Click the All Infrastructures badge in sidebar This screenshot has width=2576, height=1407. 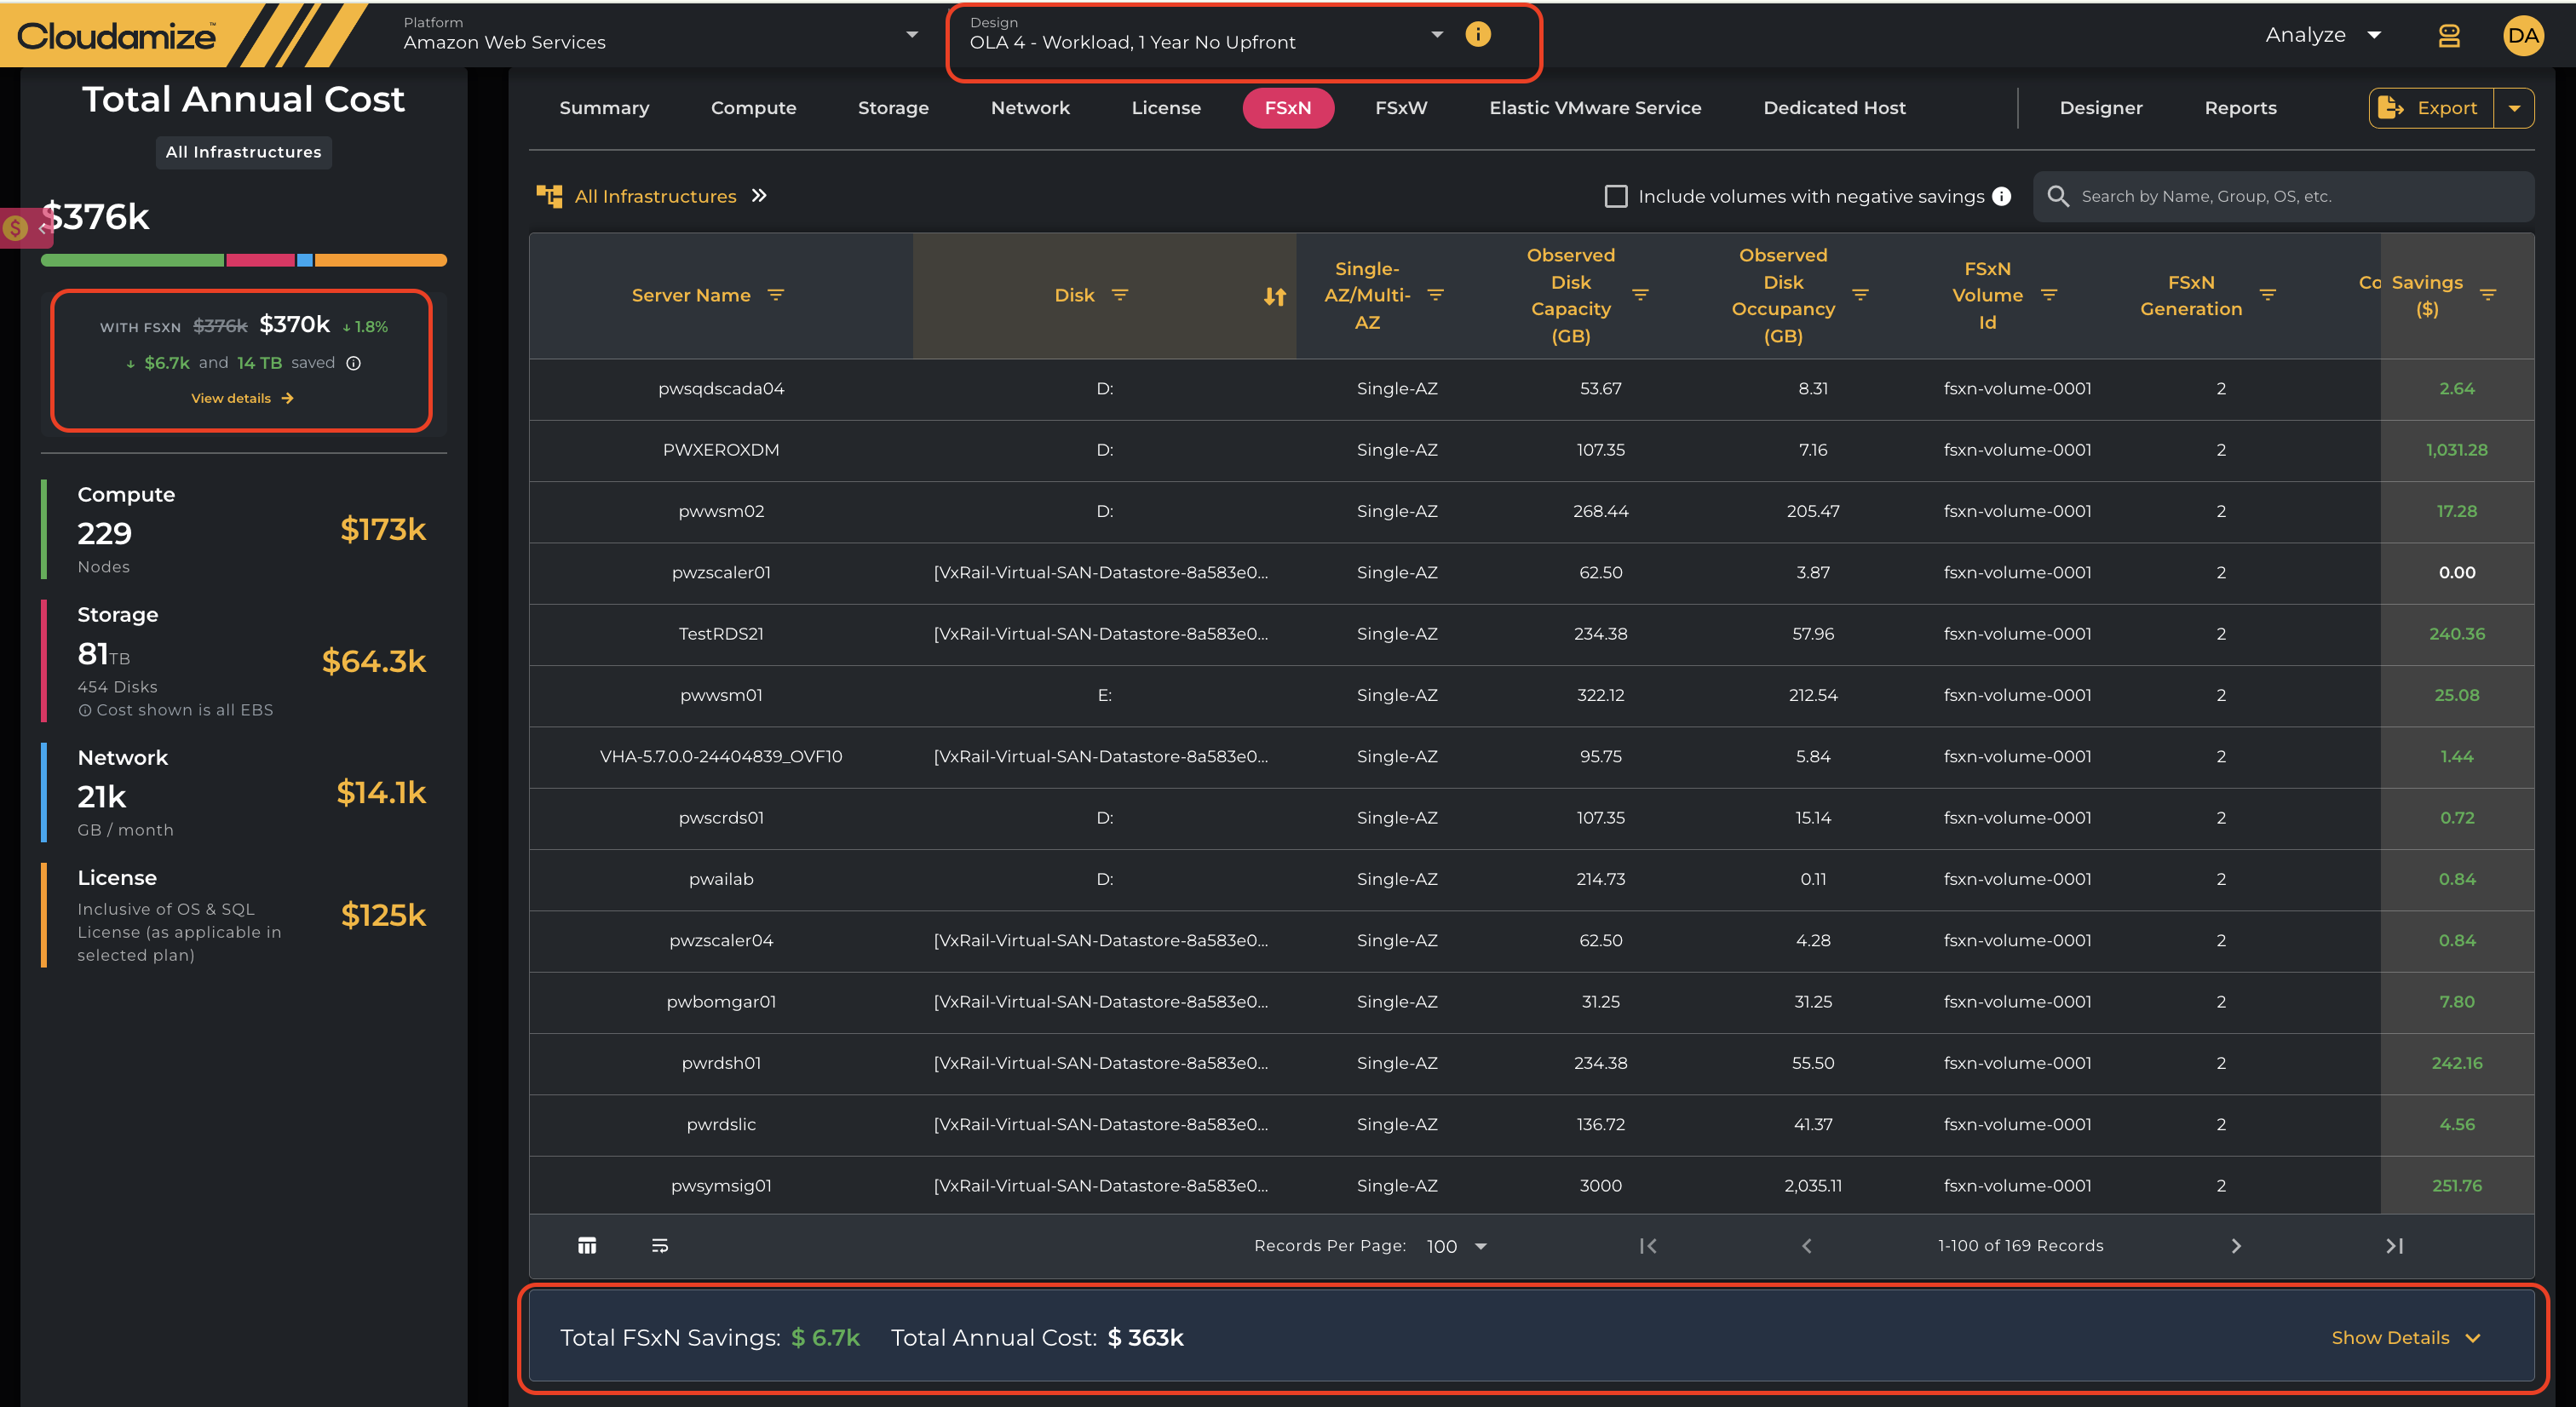243,152
